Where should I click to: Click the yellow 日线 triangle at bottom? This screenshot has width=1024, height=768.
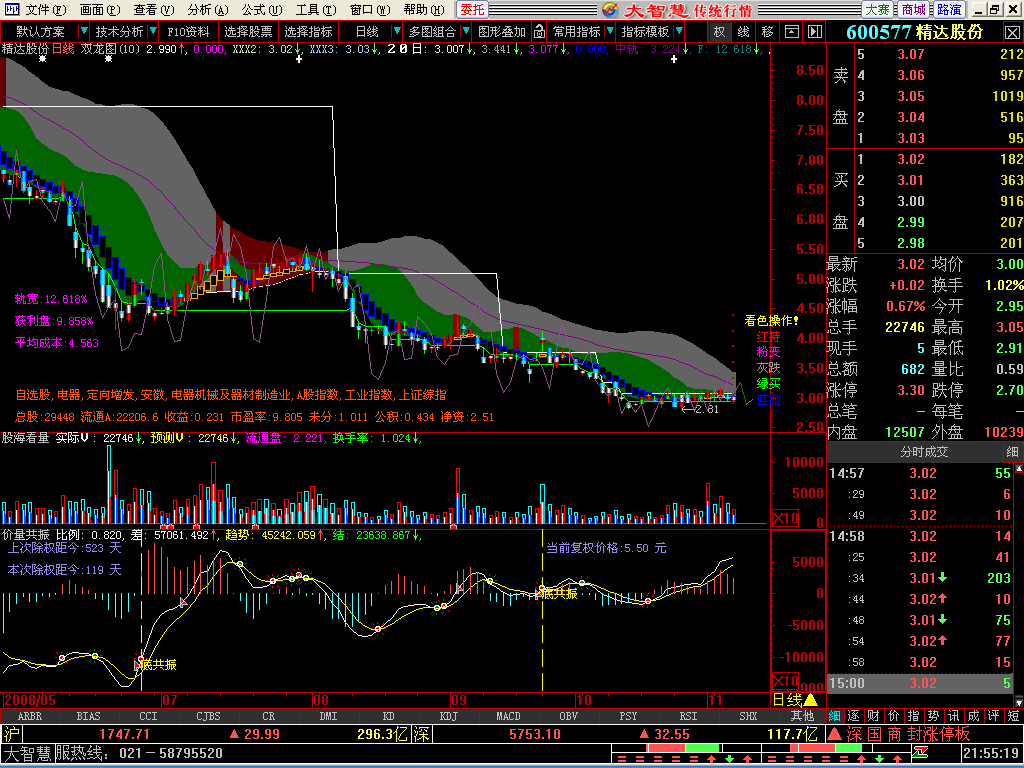[810, 700]
